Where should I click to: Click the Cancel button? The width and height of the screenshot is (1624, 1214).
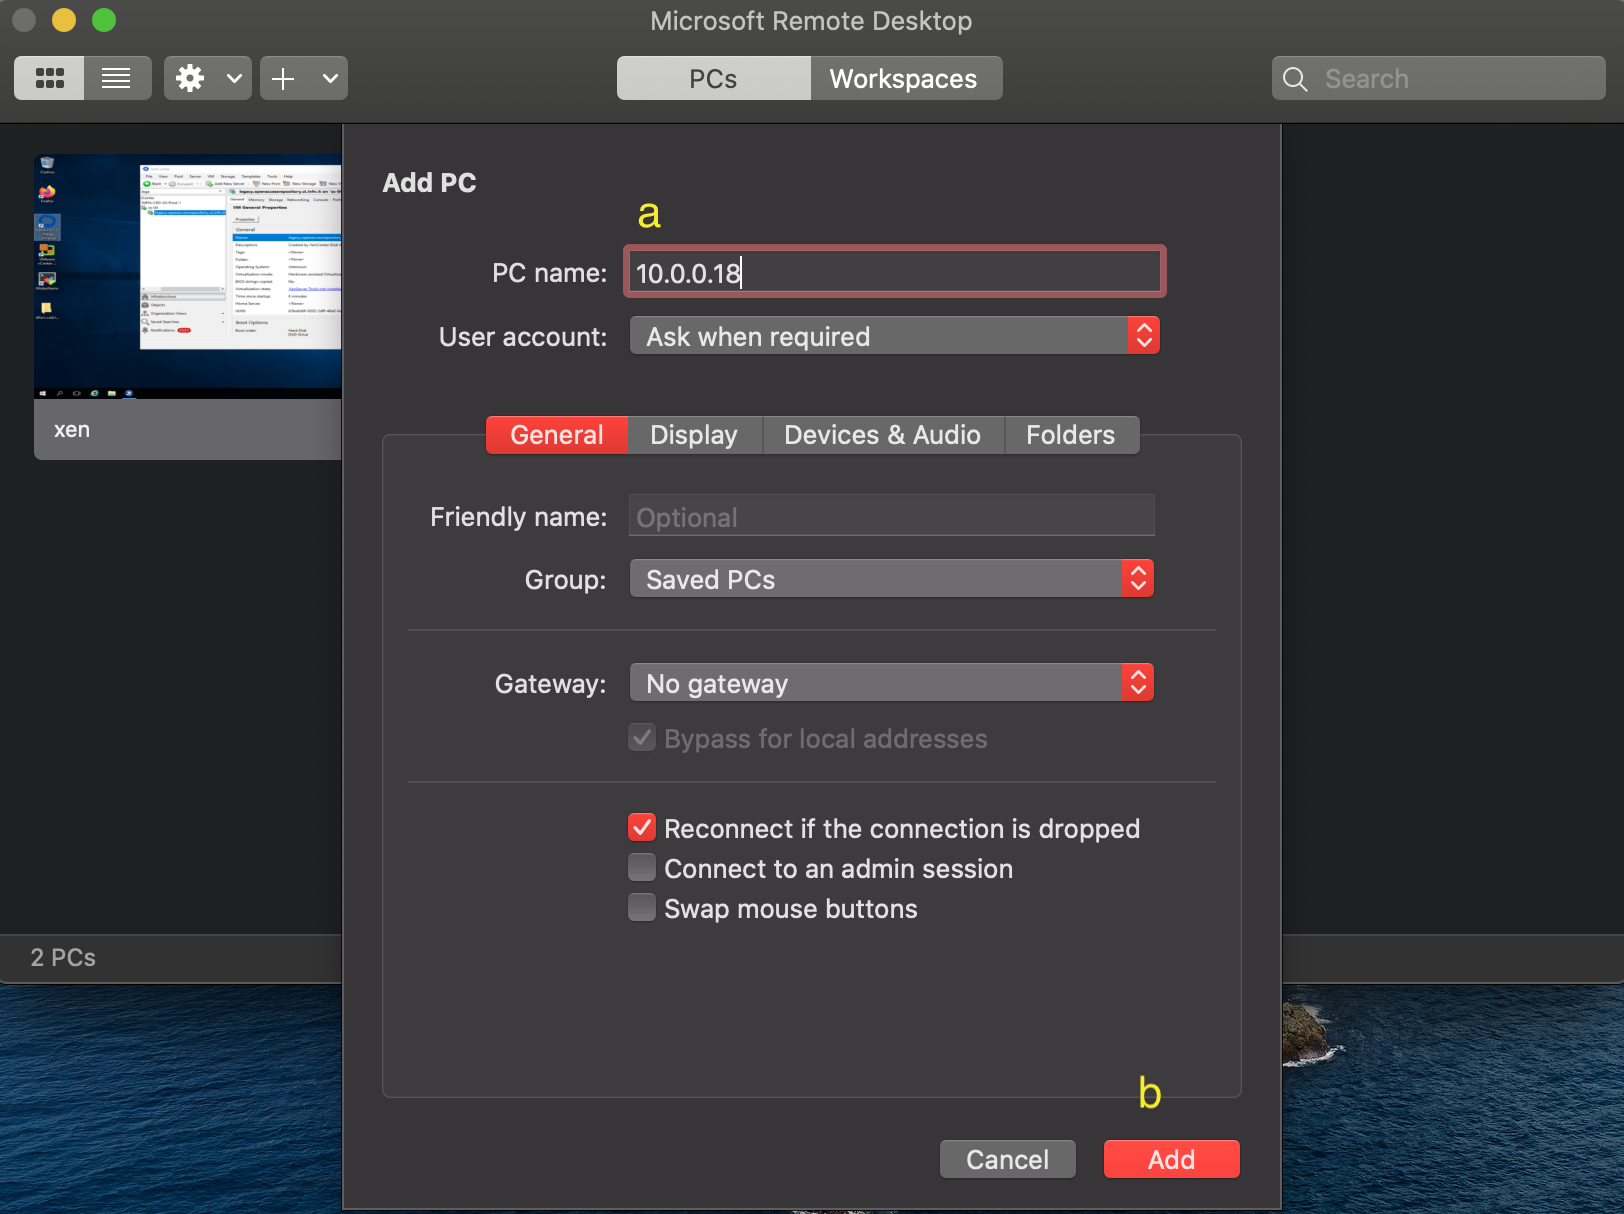[1007, 1159]
